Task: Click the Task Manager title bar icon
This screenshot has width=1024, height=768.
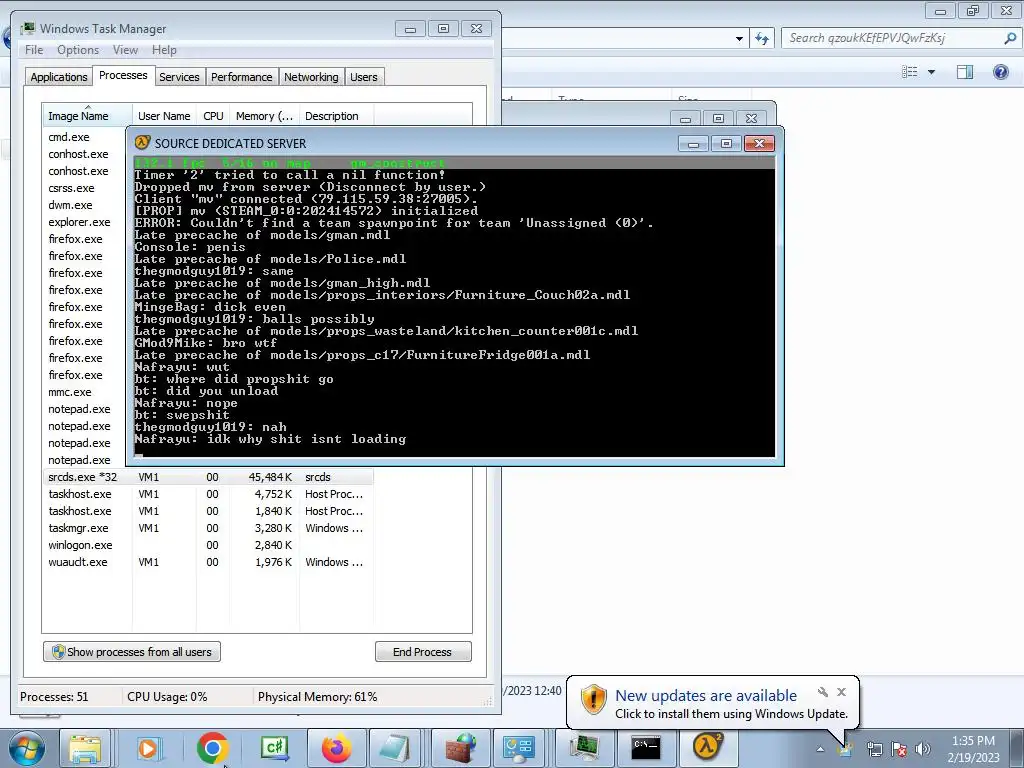Action: [x=27, y=29]
